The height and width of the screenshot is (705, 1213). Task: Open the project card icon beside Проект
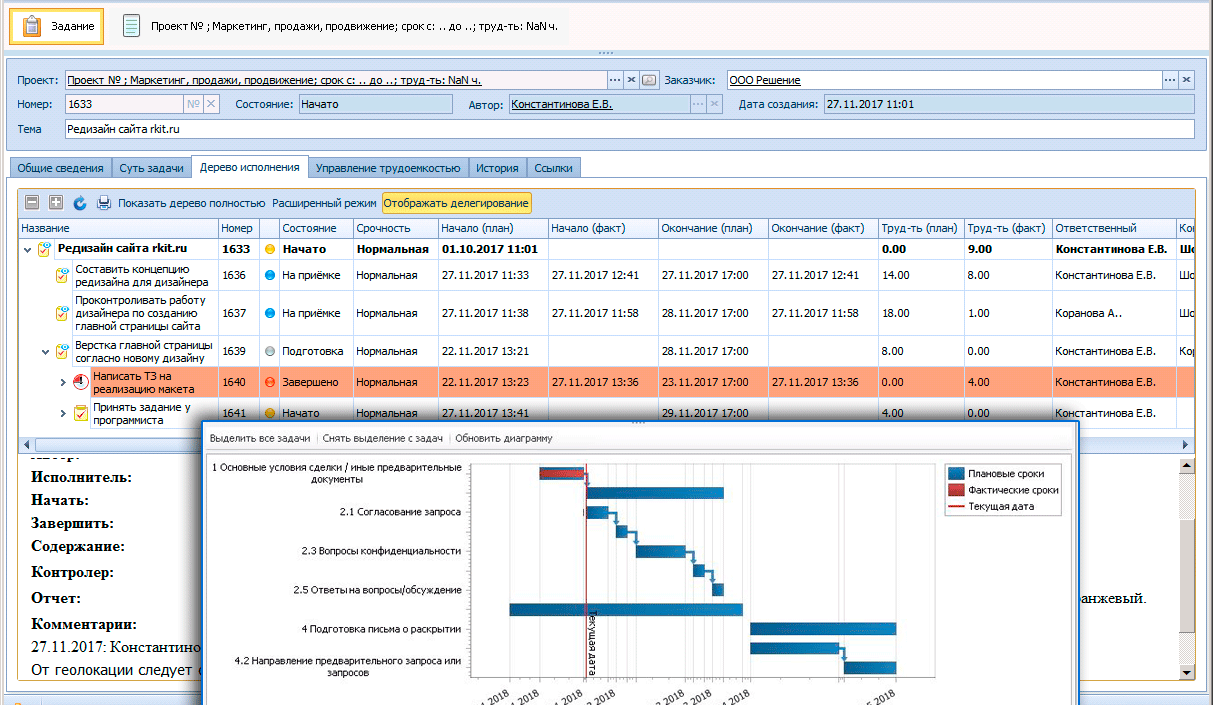point(649,80)
